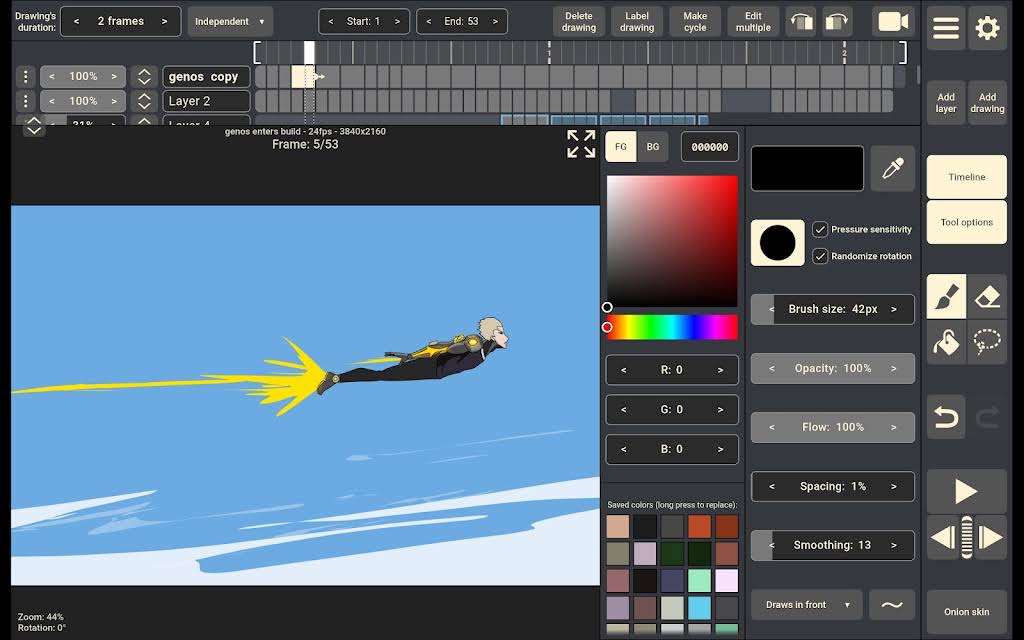Open the Draws in front dropdown
The height and width of the screenshot is (640, 1024).
(807, 605)
